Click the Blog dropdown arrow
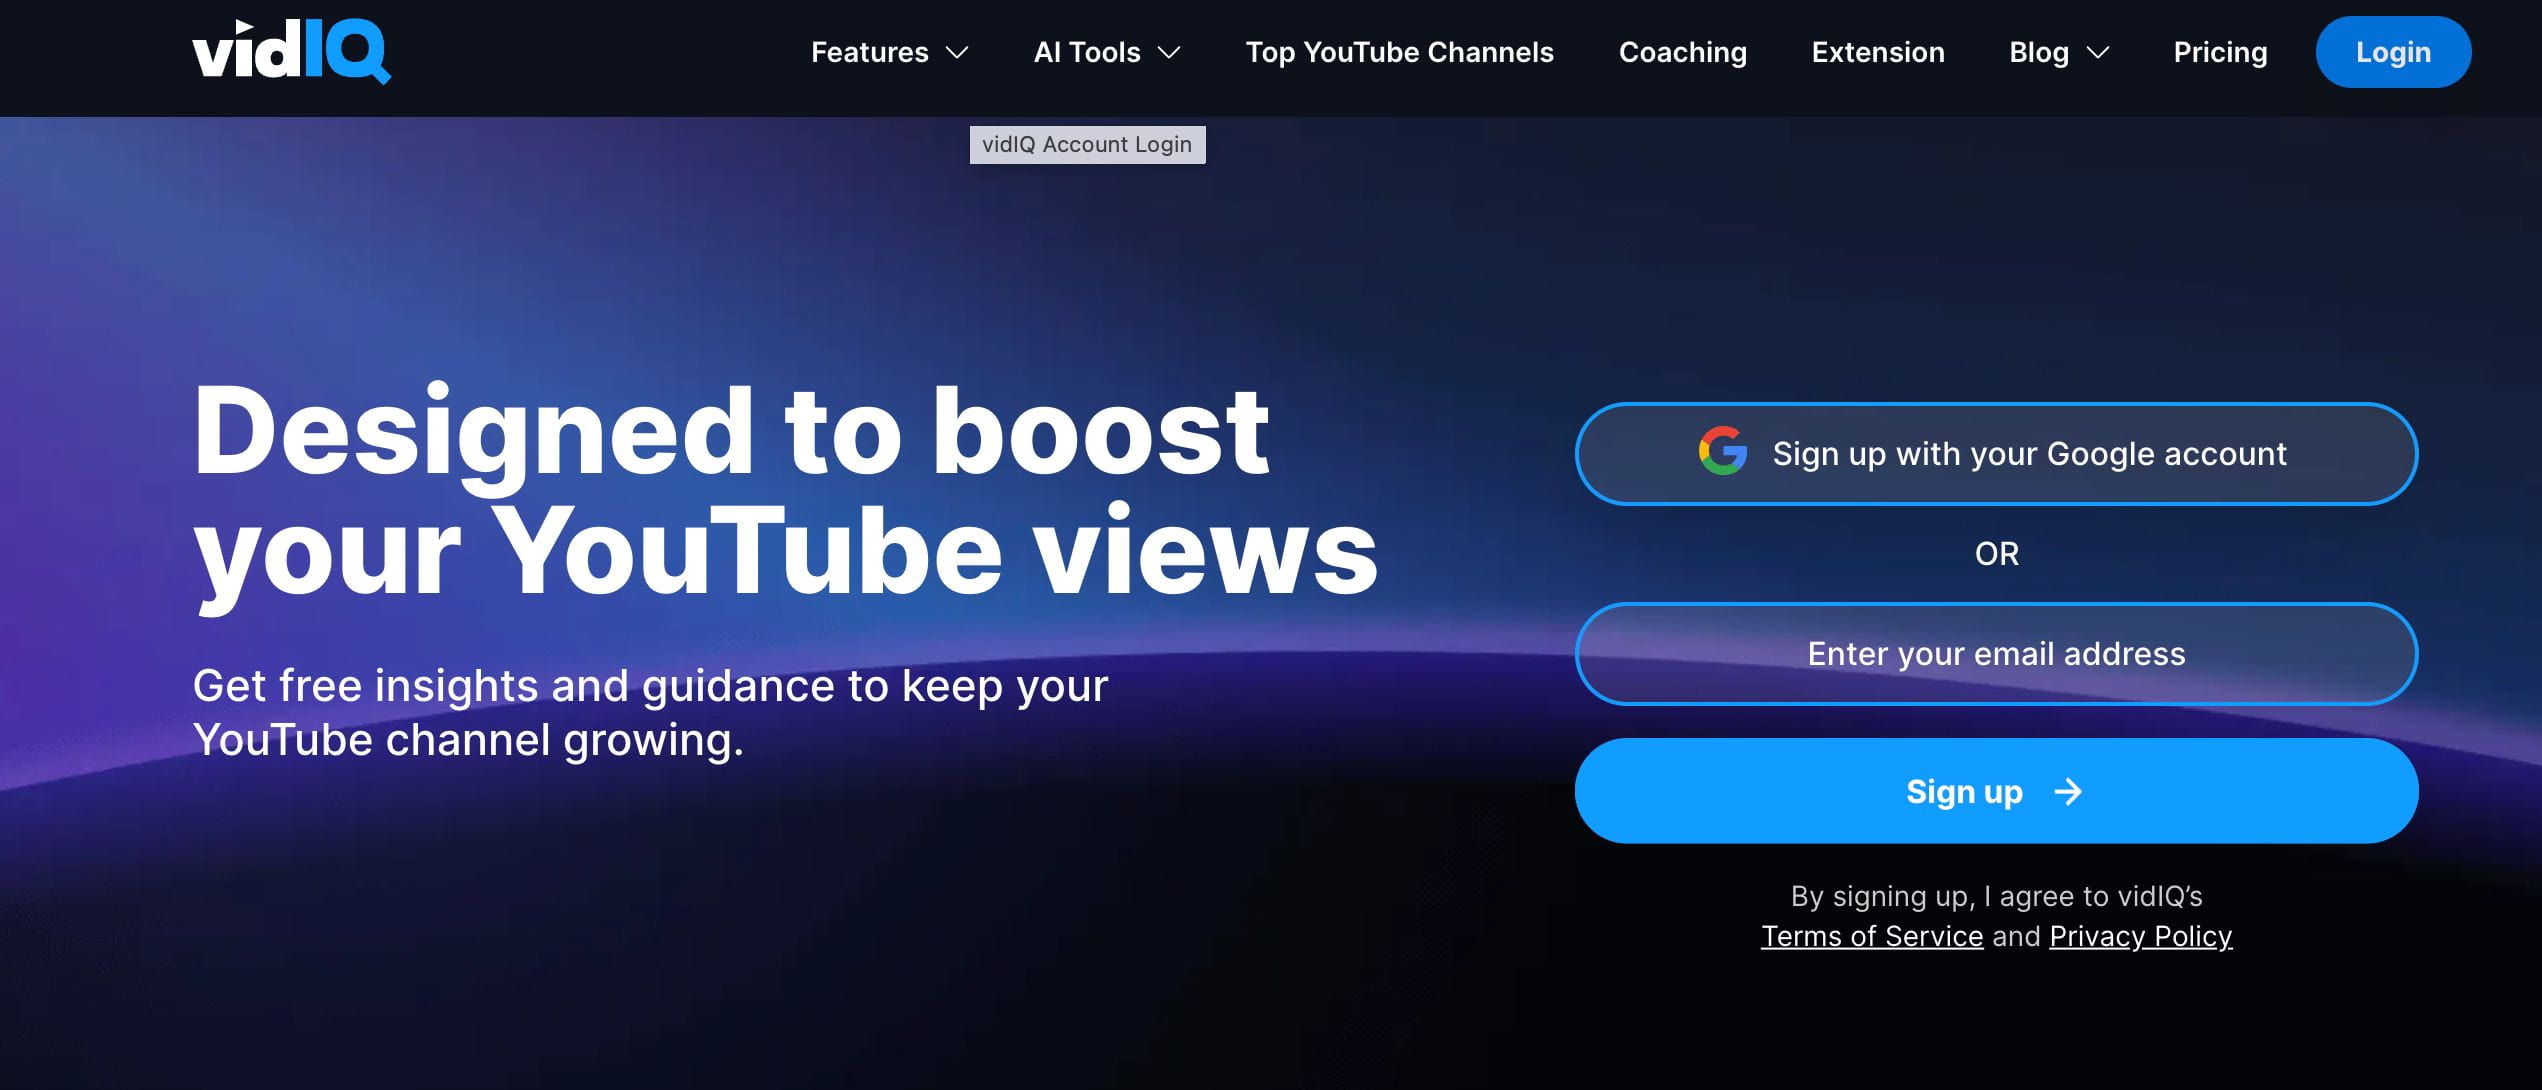This screenshot has height=1090, width=2542. (2098, 52)
